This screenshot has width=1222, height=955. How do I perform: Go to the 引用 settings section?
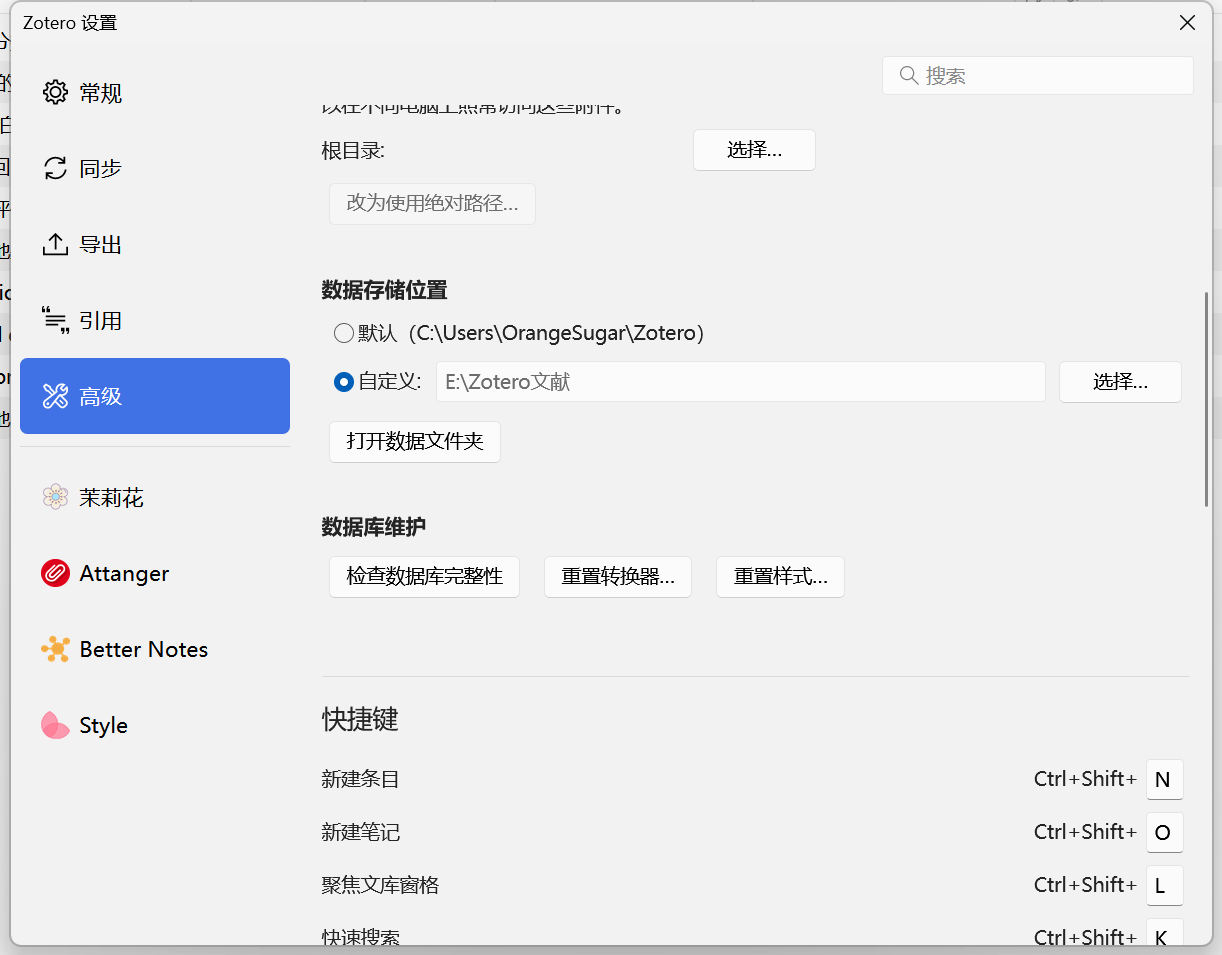tap(155, 321)
